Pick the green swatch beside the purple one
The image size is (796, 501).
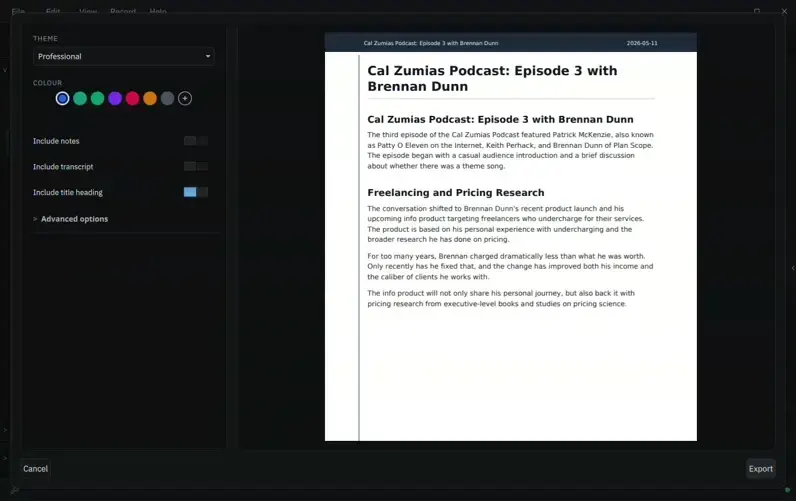[x=97, y=98]
